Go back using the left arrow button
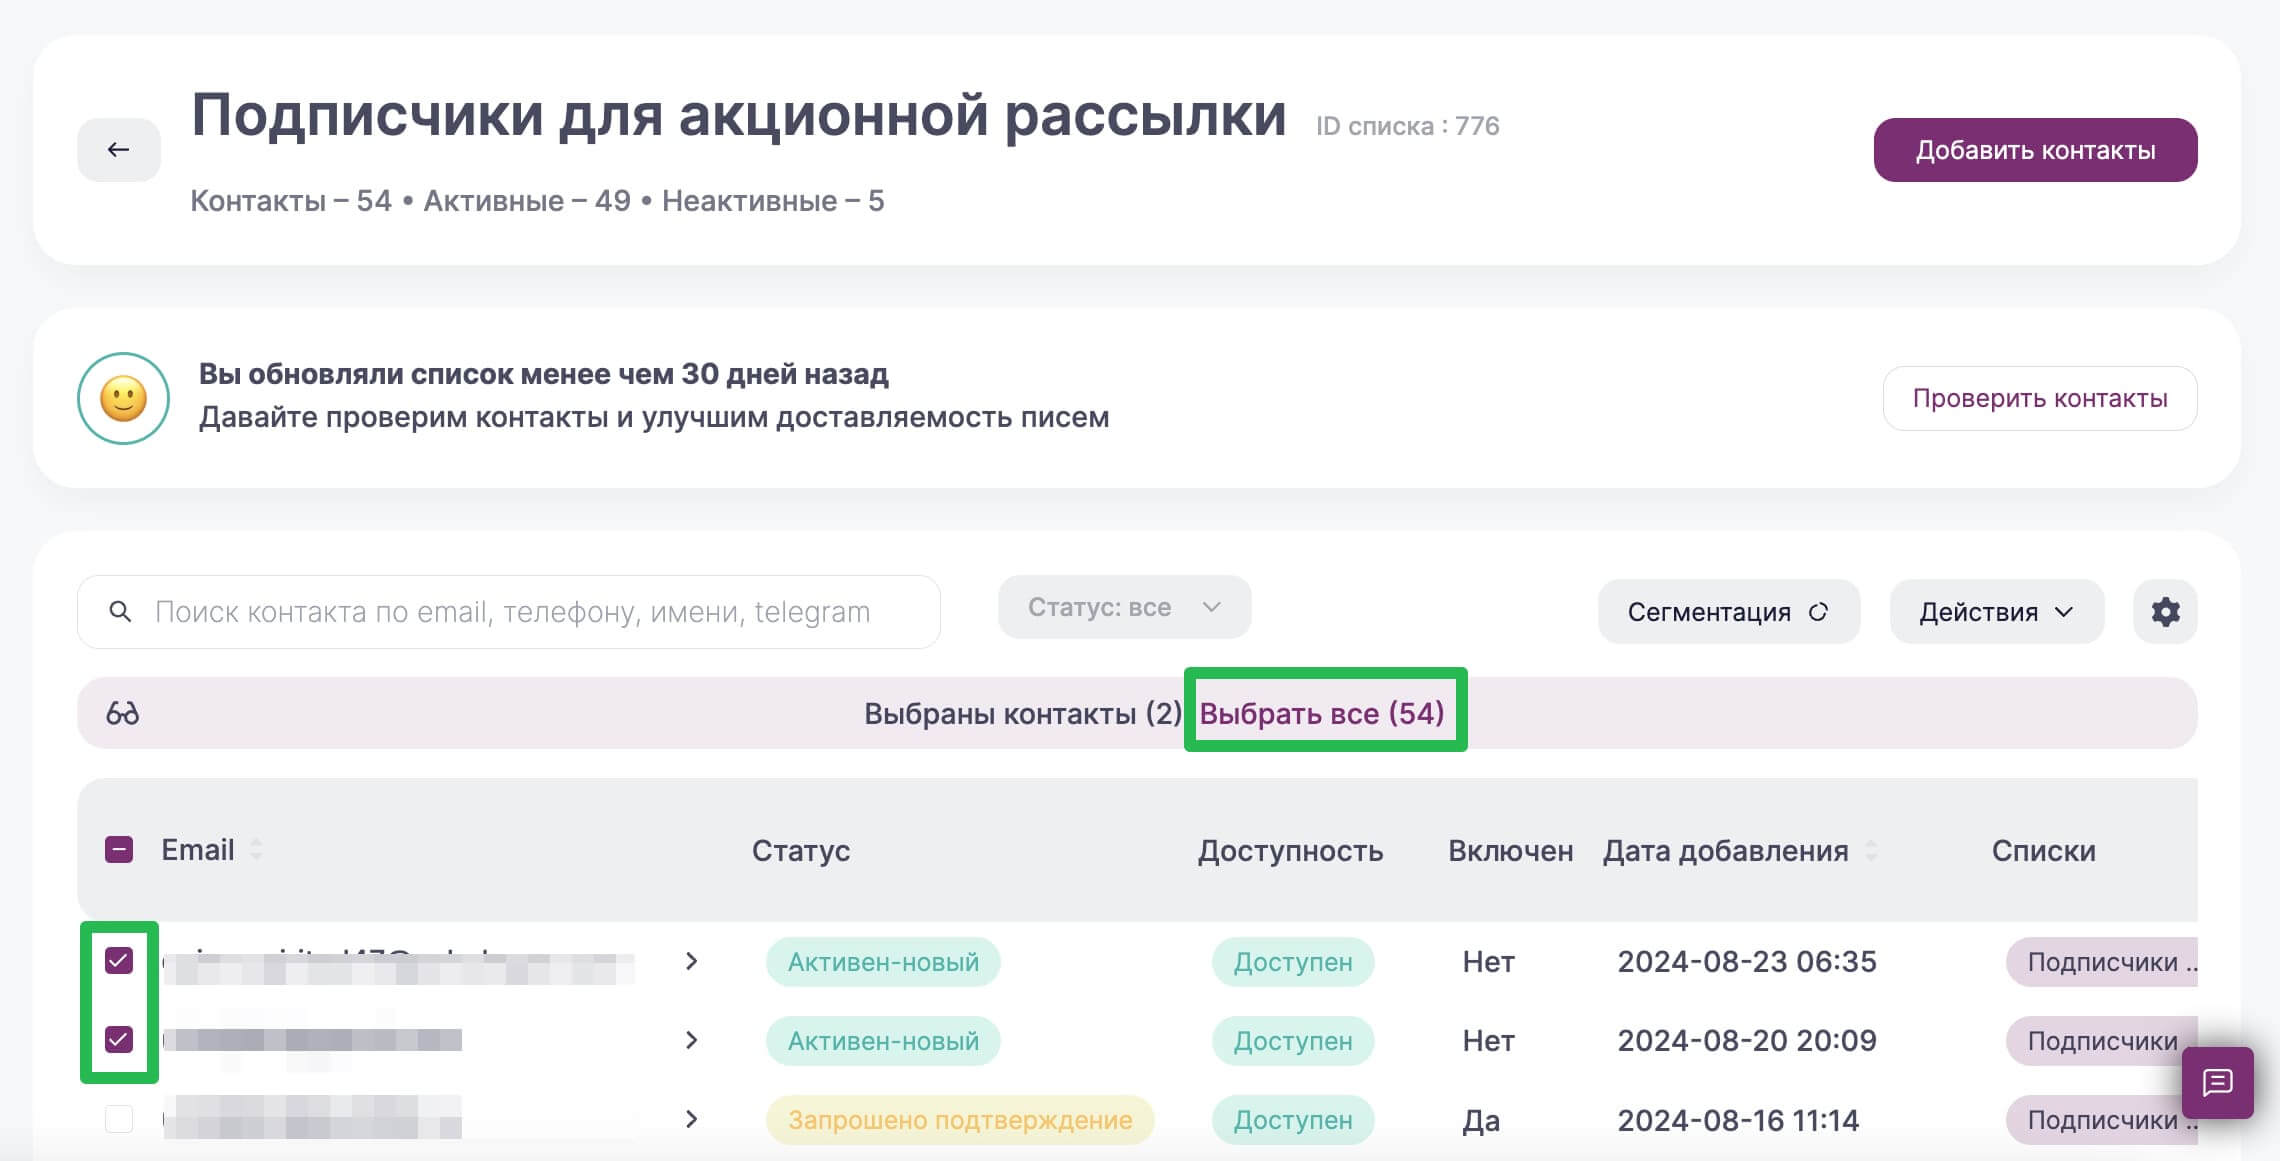 coord(119,150)
